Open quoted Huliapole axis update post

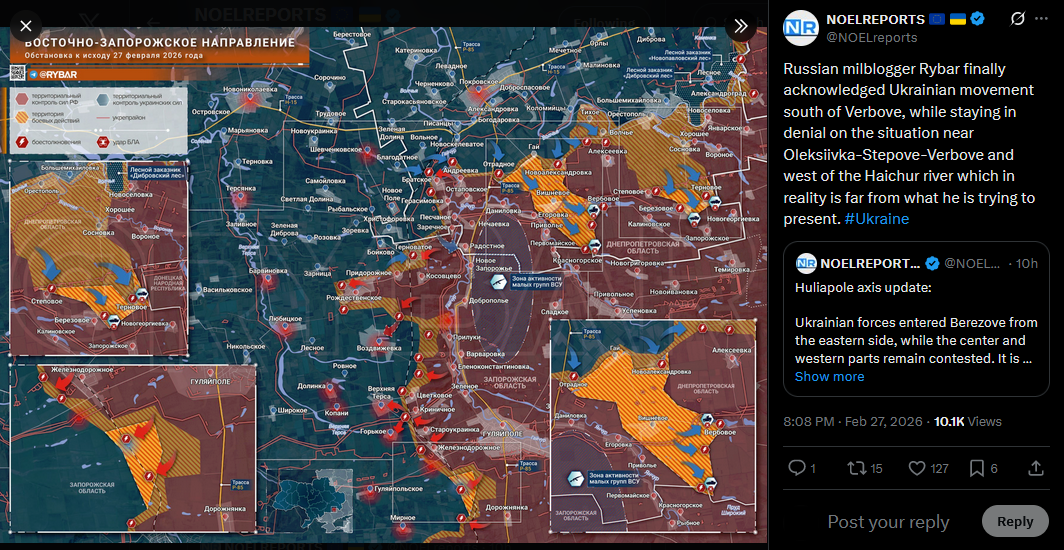916,319
